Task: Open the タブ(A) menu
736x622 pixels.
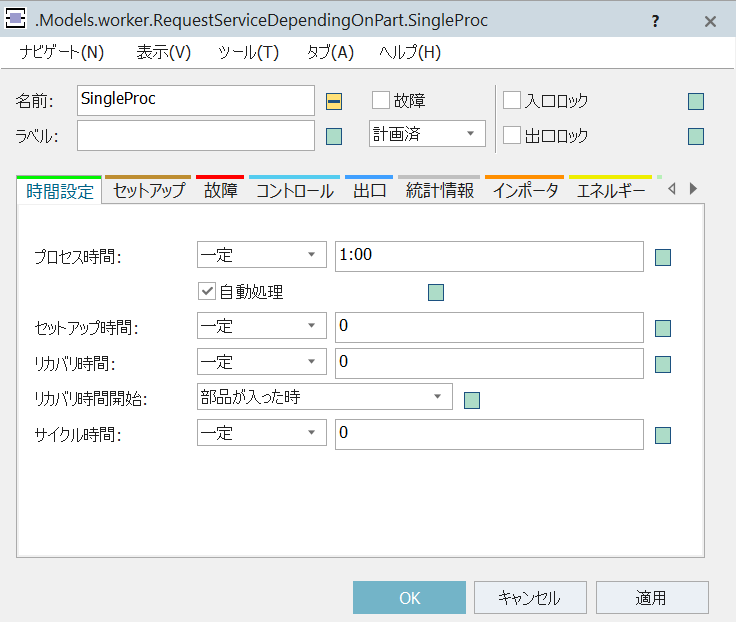Action: (330, 52)
